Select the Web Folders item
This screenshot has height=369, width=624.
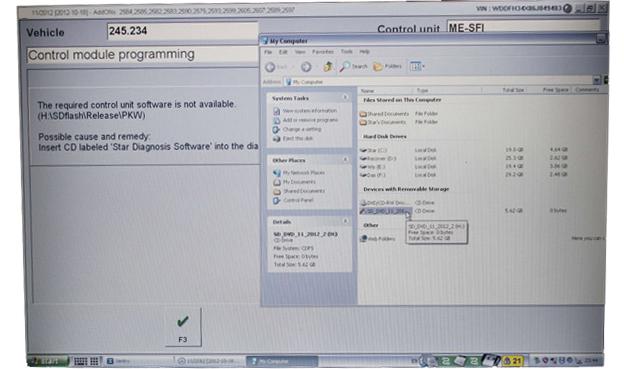[x=378, y=239]
